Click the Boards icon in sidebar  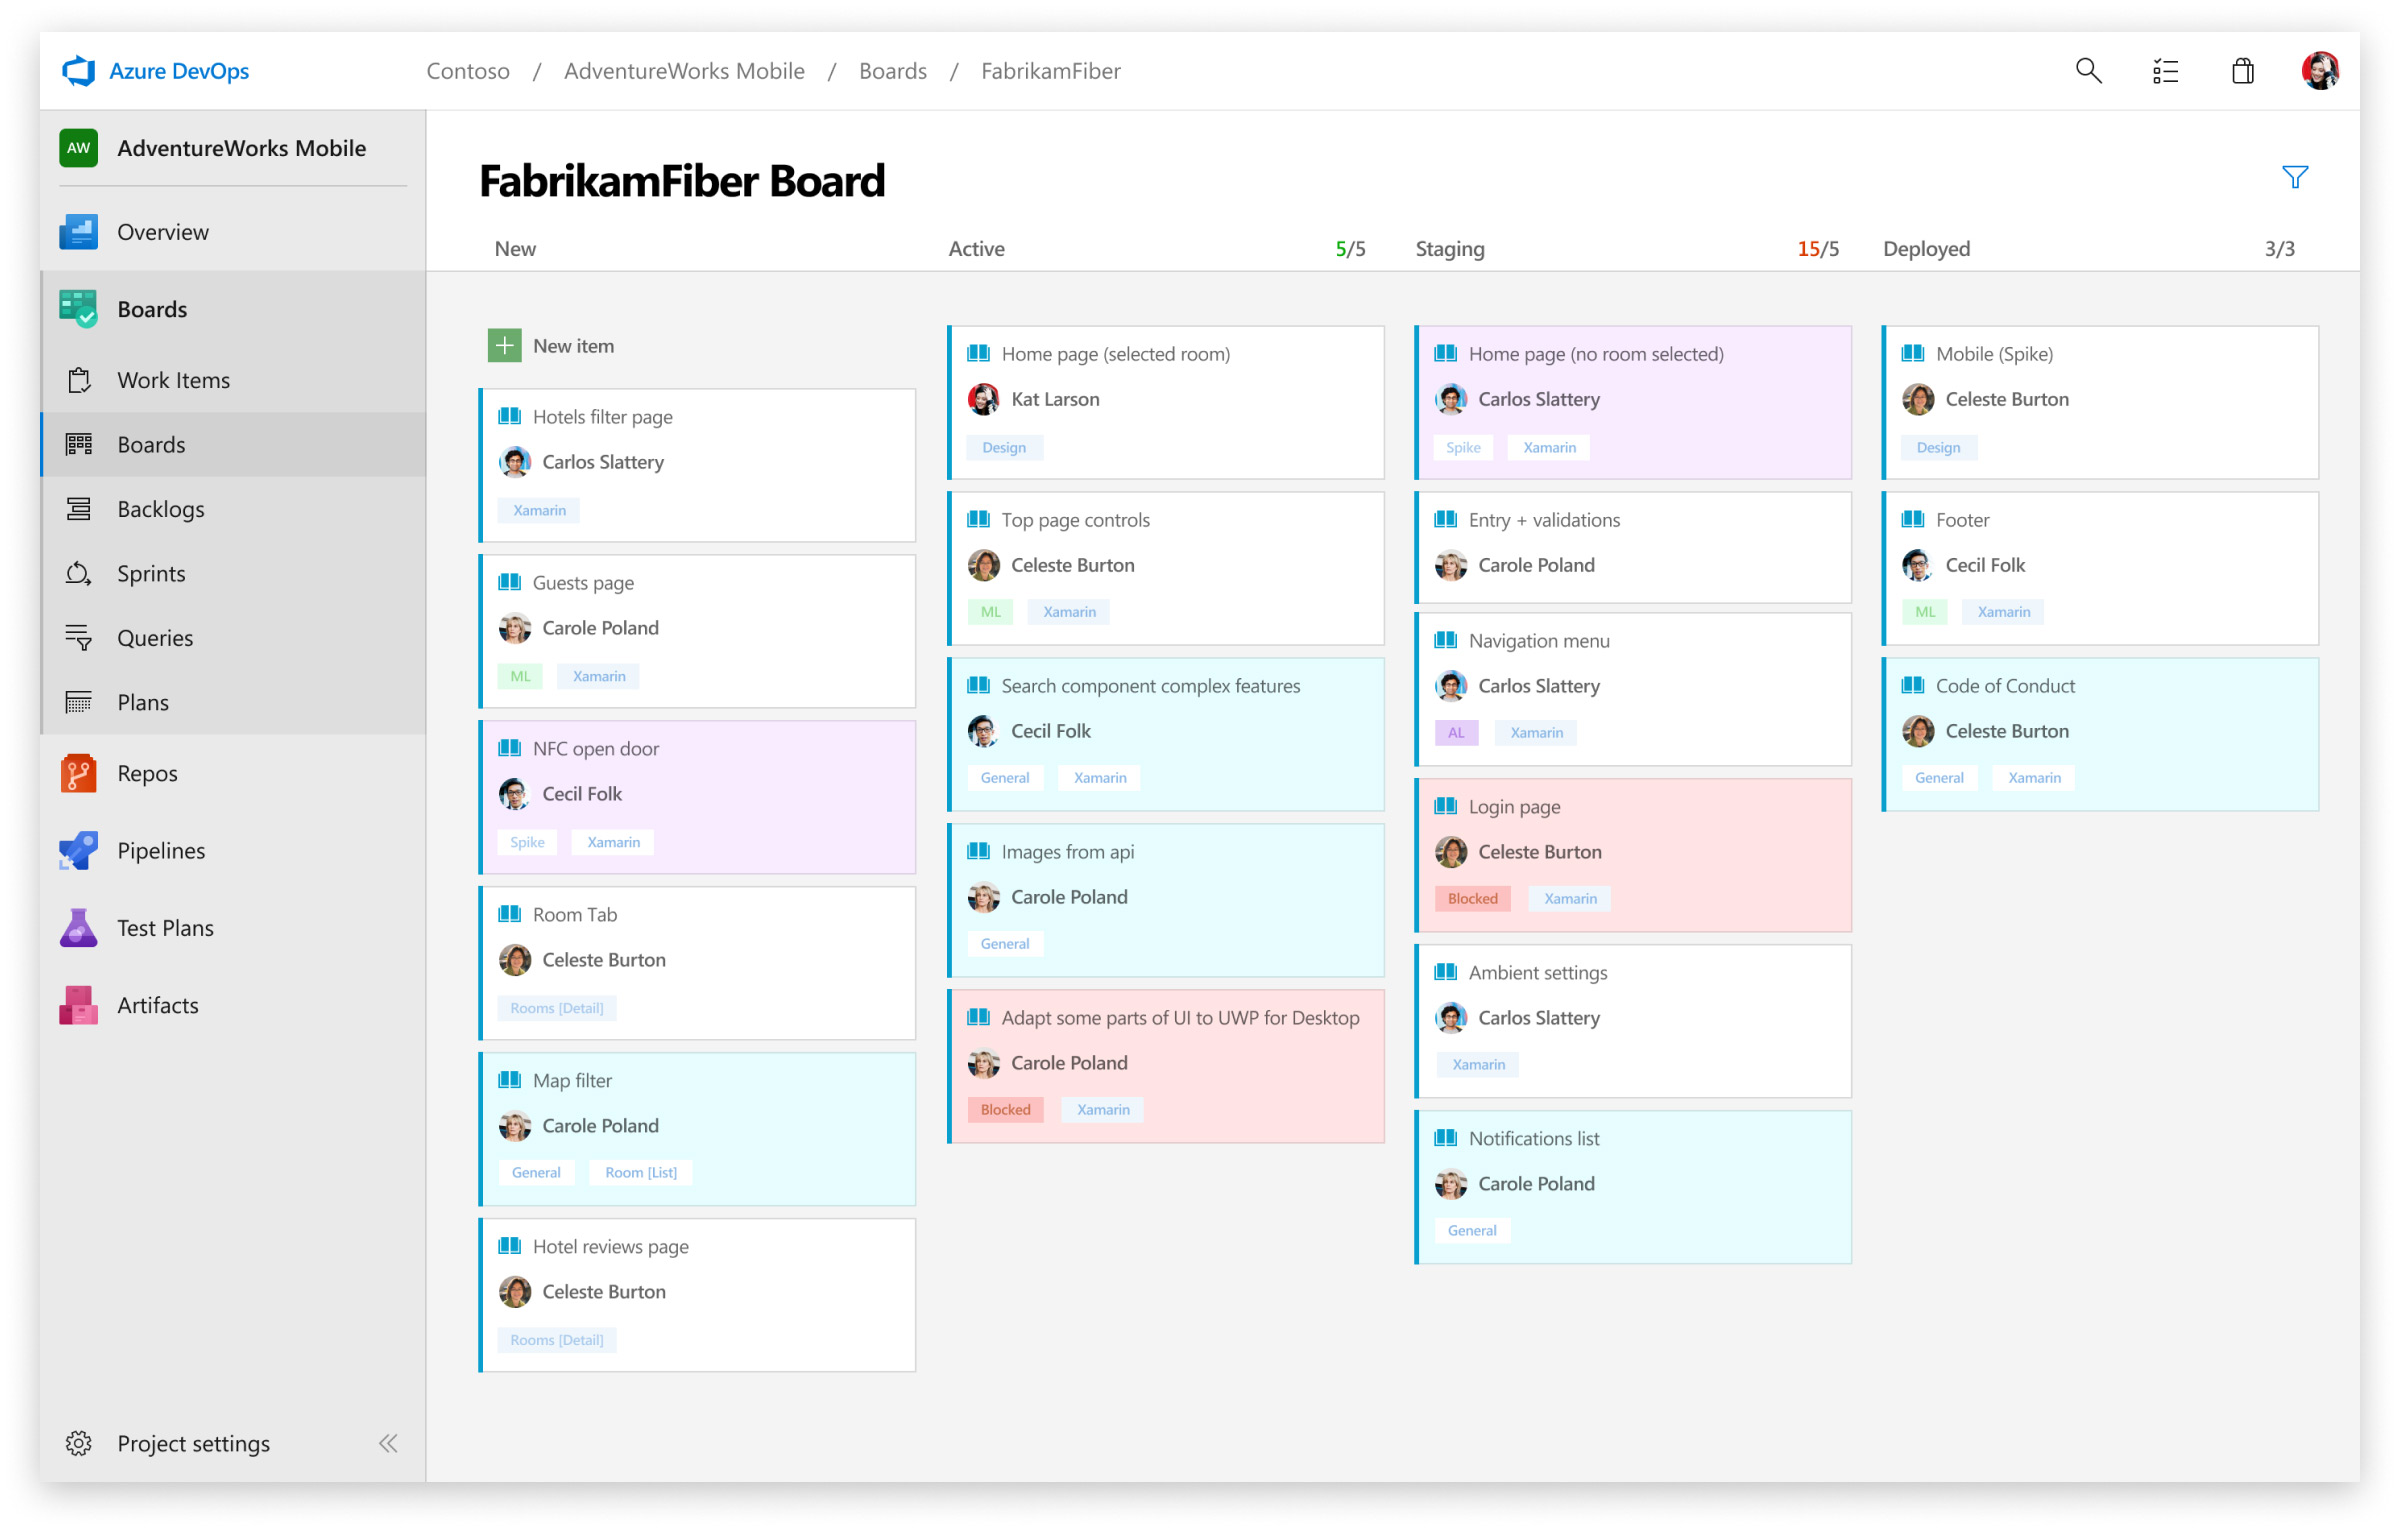(x=79, y=308)
